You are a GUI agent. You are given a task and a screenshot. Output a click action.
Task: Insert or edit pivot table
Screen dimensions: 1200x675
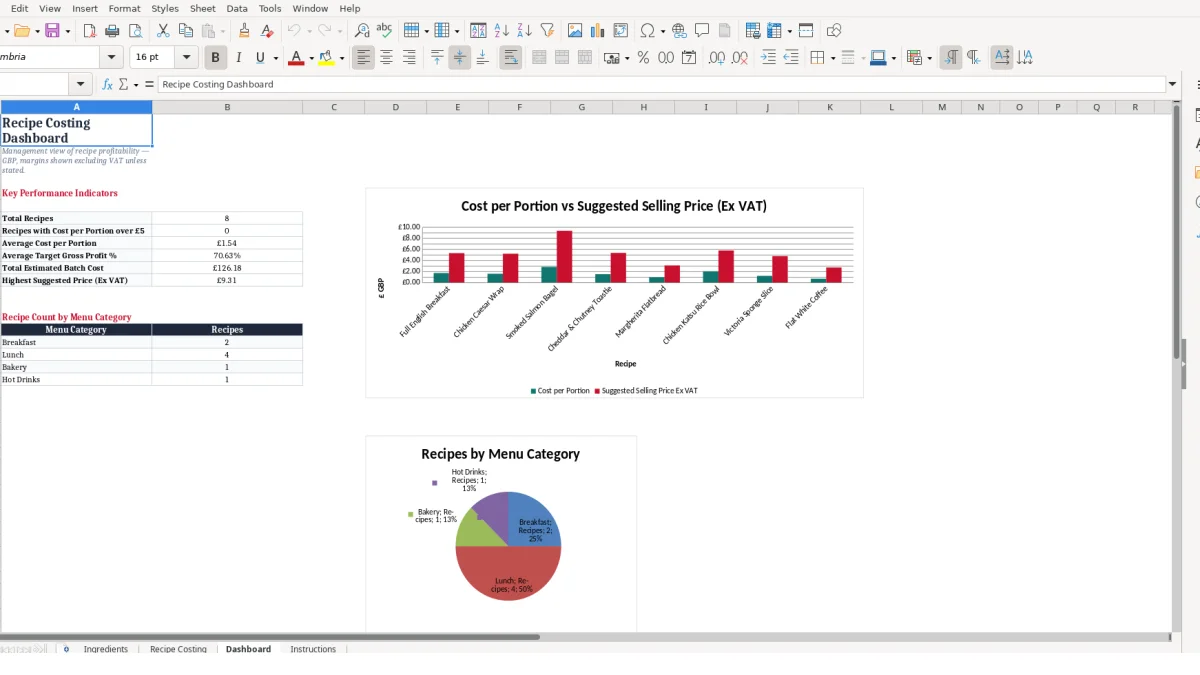pyautogui.click(x=621, y=31)
